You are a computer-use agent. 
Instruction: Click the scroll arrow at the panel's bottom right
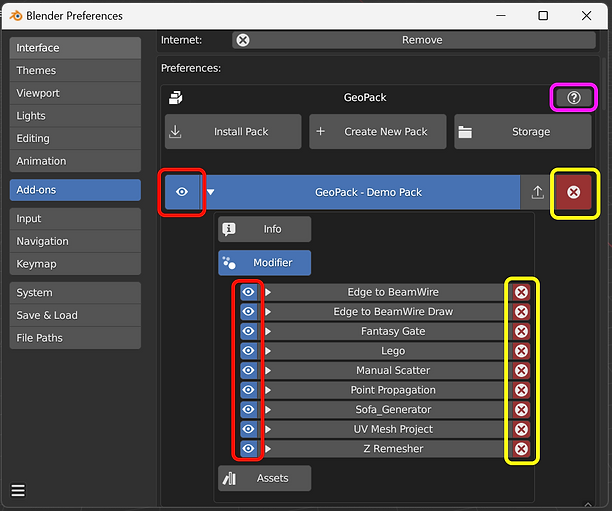click(588, 504)
